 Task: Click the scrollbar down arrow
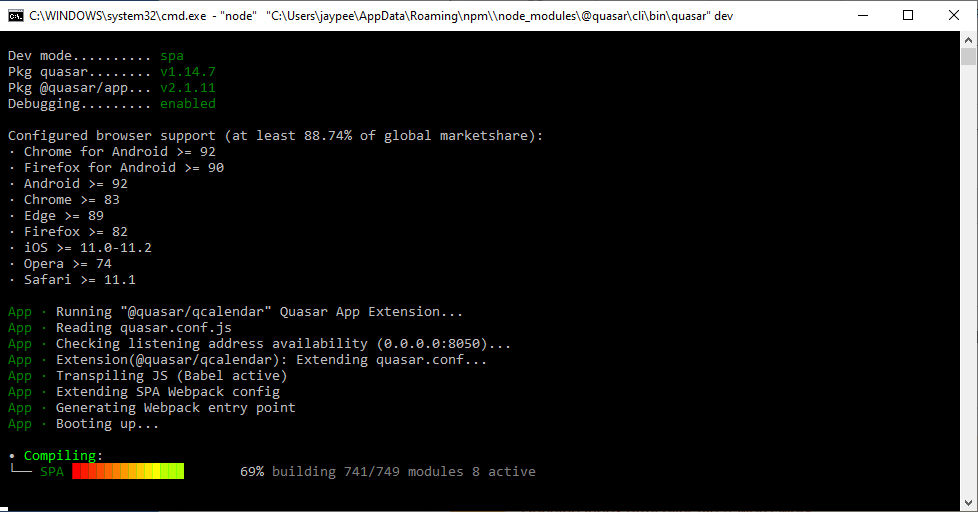968,502
